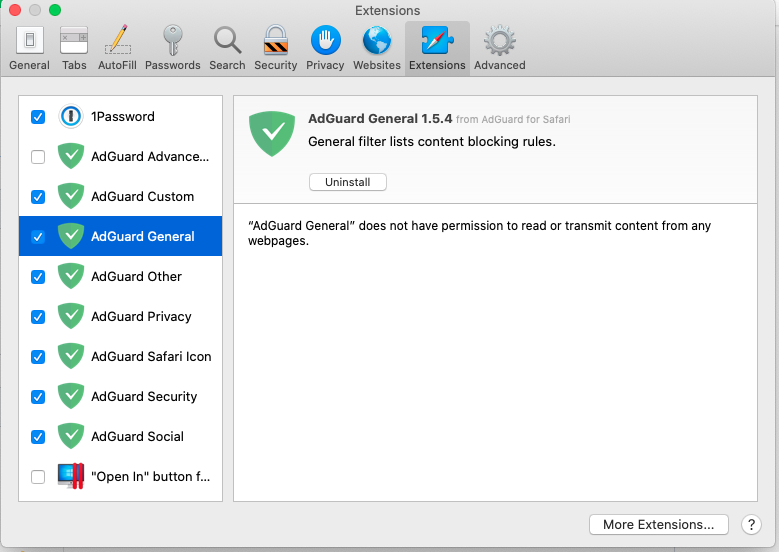
Task: Minimize the Extensions window
Action: (x=35, y=9)
